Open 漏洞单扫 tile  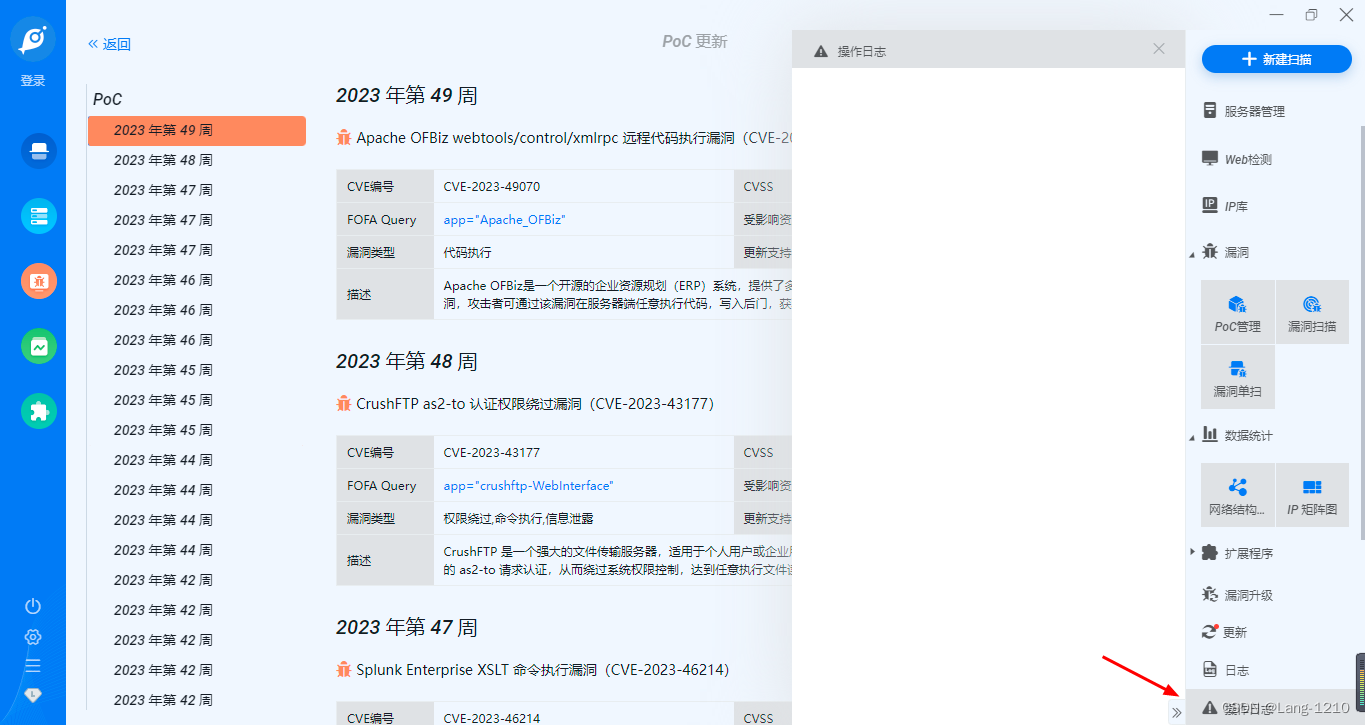1238,377
